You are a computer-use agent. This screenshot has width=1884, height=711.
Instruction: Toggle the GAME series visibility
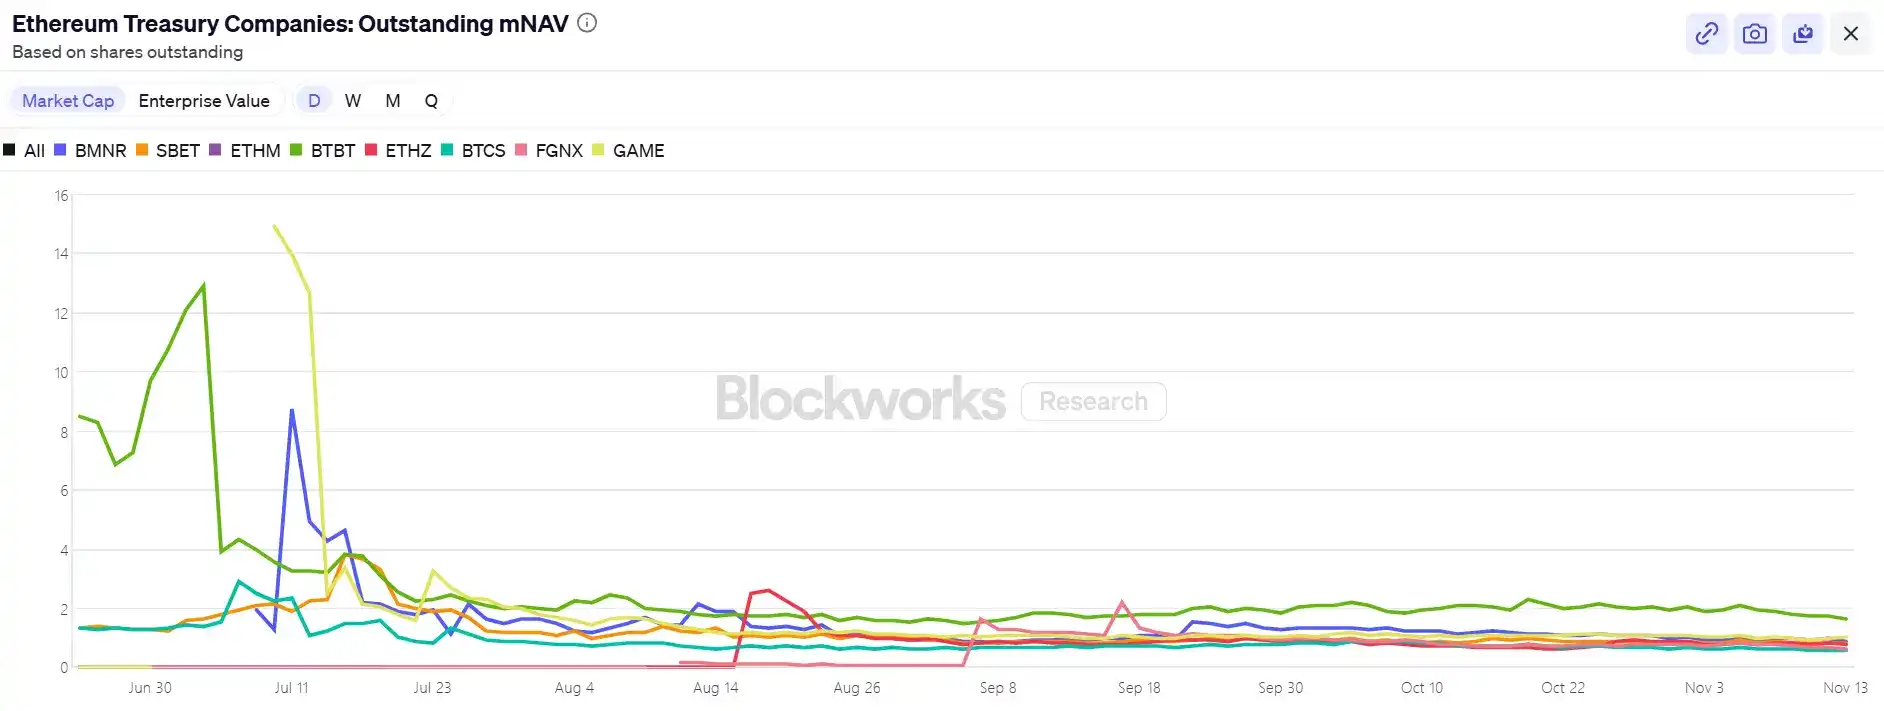638,150
